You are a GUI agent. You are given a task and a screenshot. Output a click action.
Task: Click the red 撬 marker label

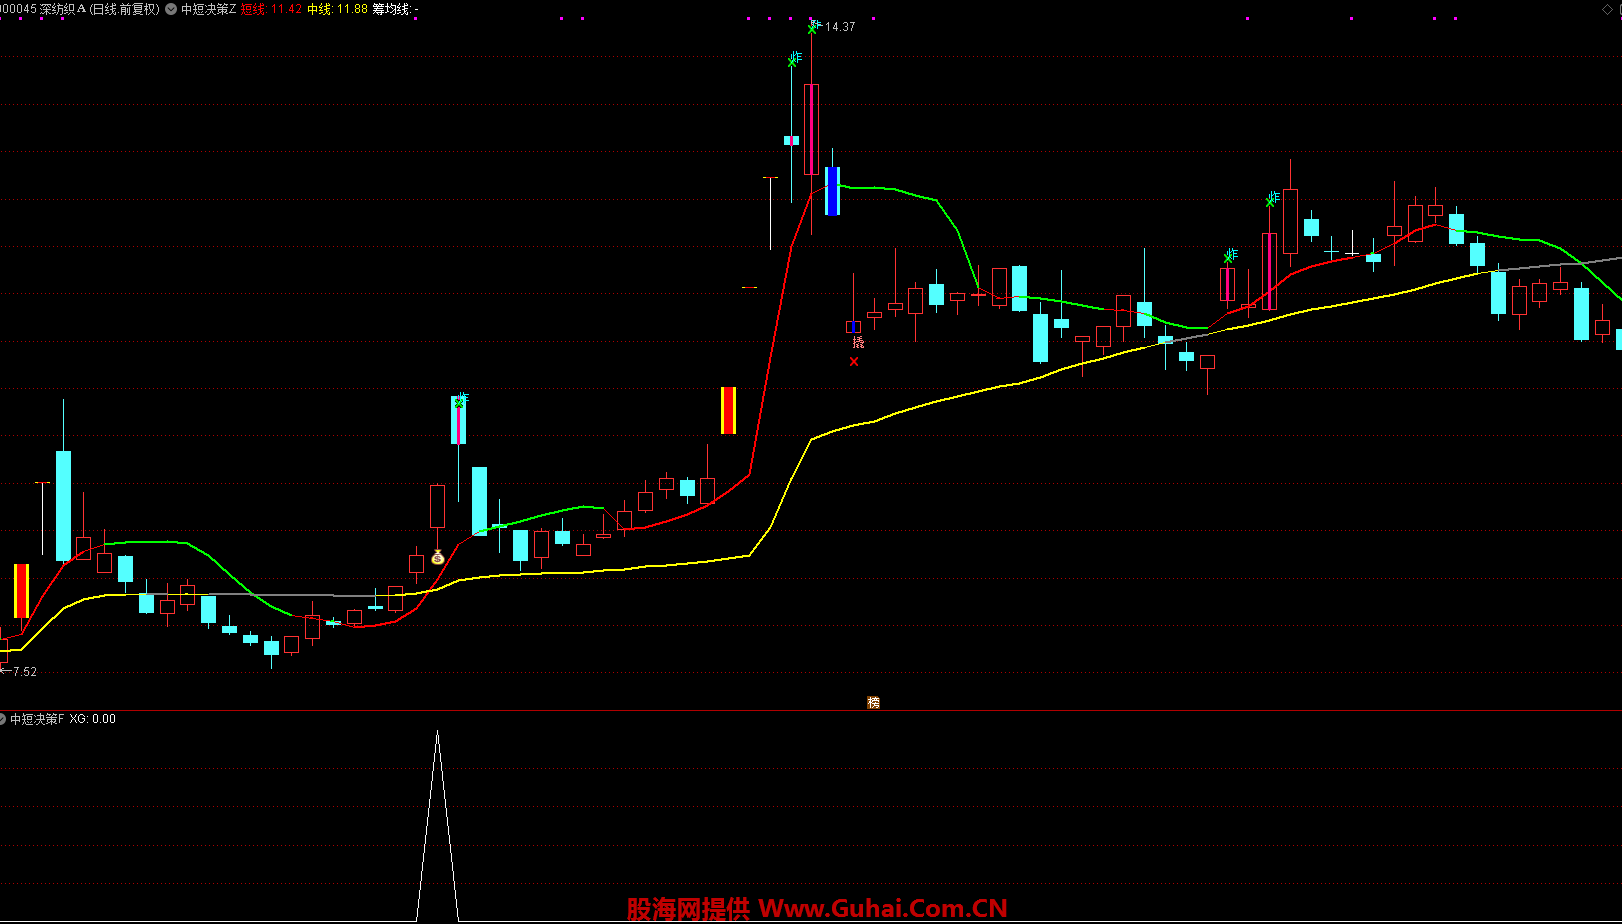point(858,342)
